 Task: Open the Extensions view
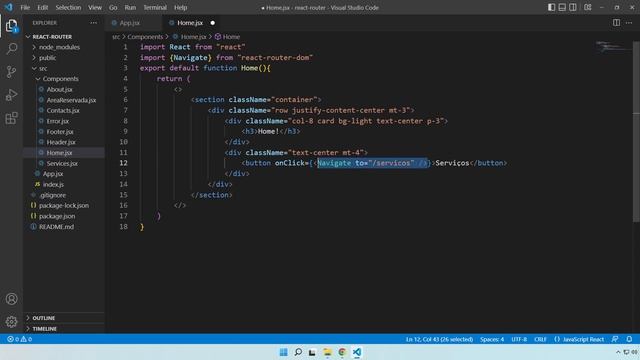click(11, 118)
